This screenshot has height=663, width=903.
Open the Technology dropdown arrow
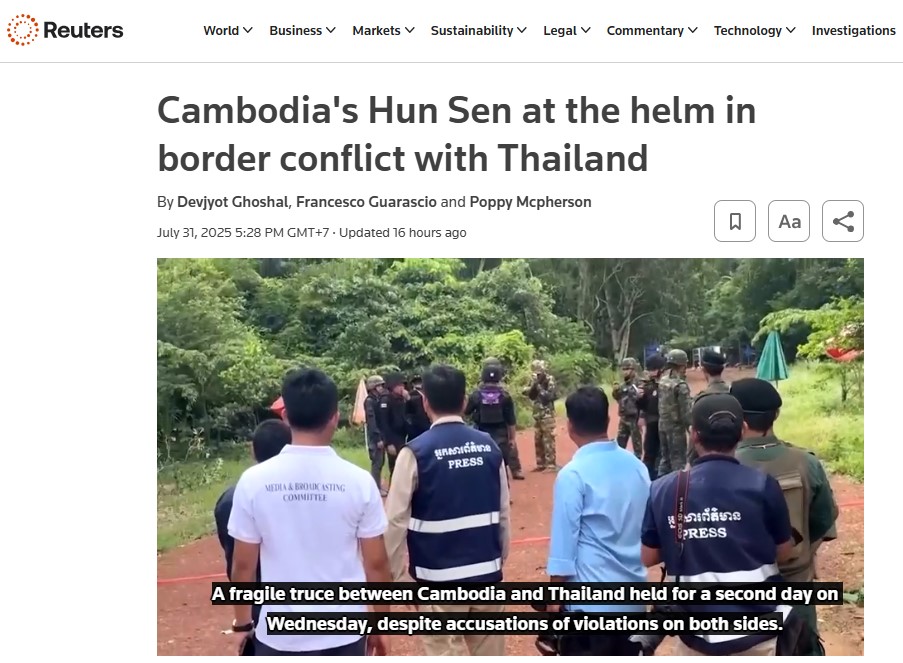(791, 30)
